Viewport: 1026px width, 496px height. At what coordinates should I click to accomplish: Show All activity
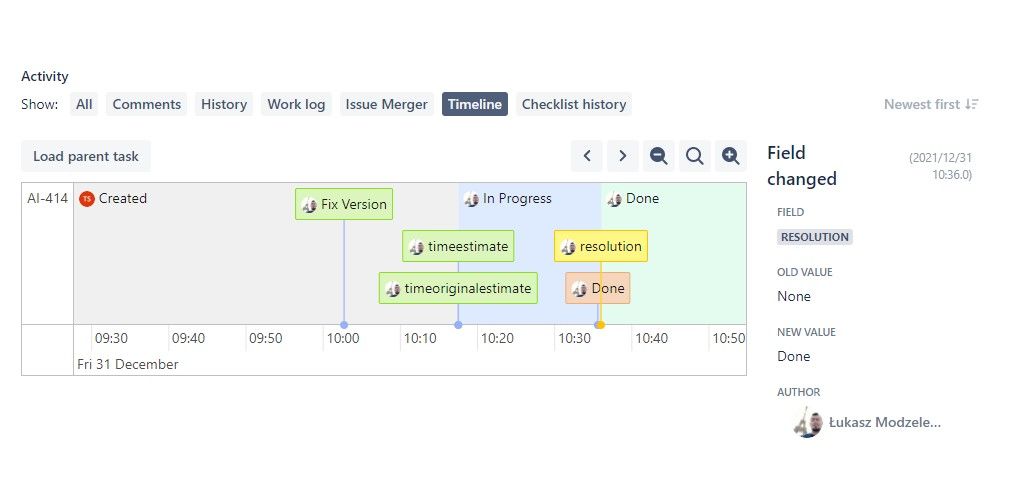pyautogui.click(x=84, y=104)
